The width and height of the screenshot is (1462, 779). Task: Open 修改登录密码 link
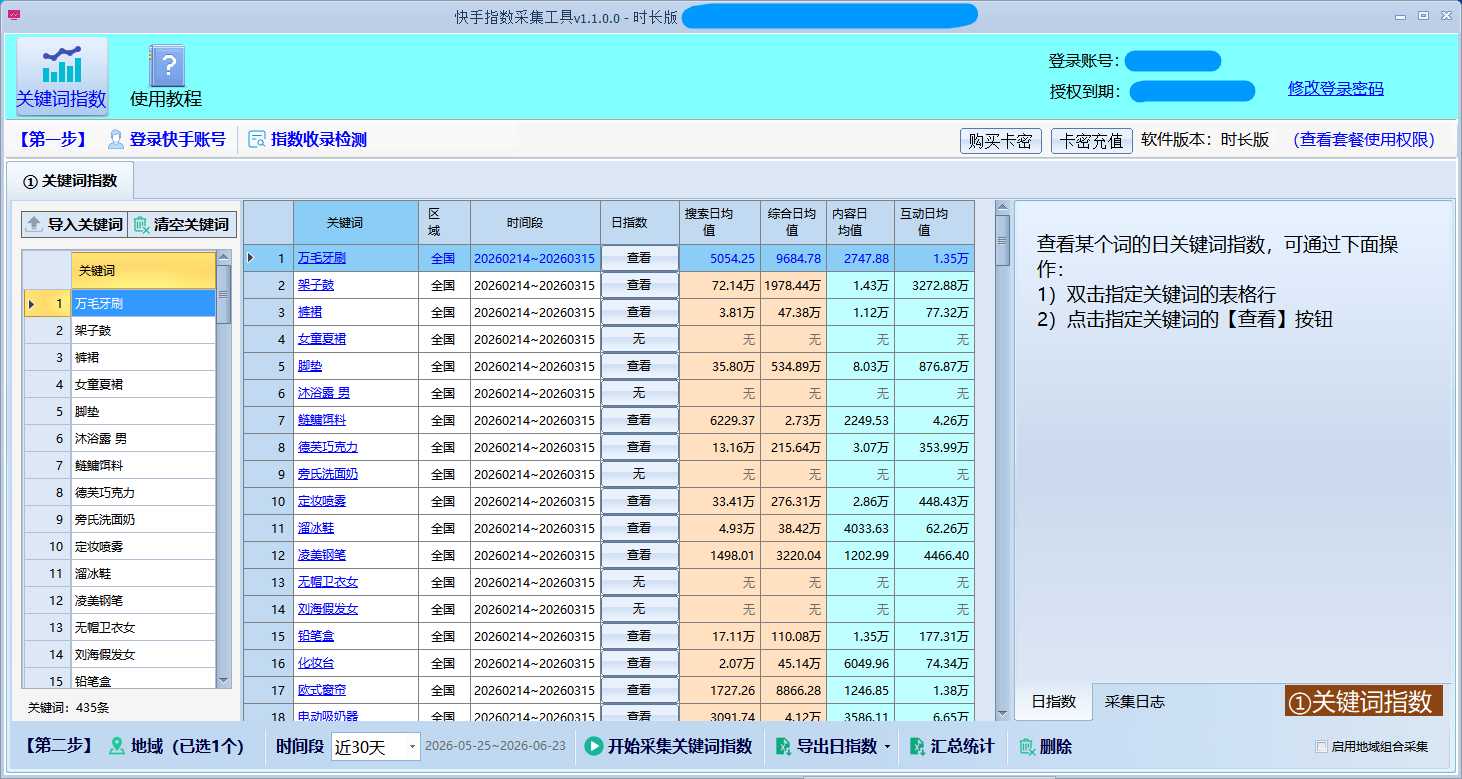pyautogui.click(x=1335, y=89)
